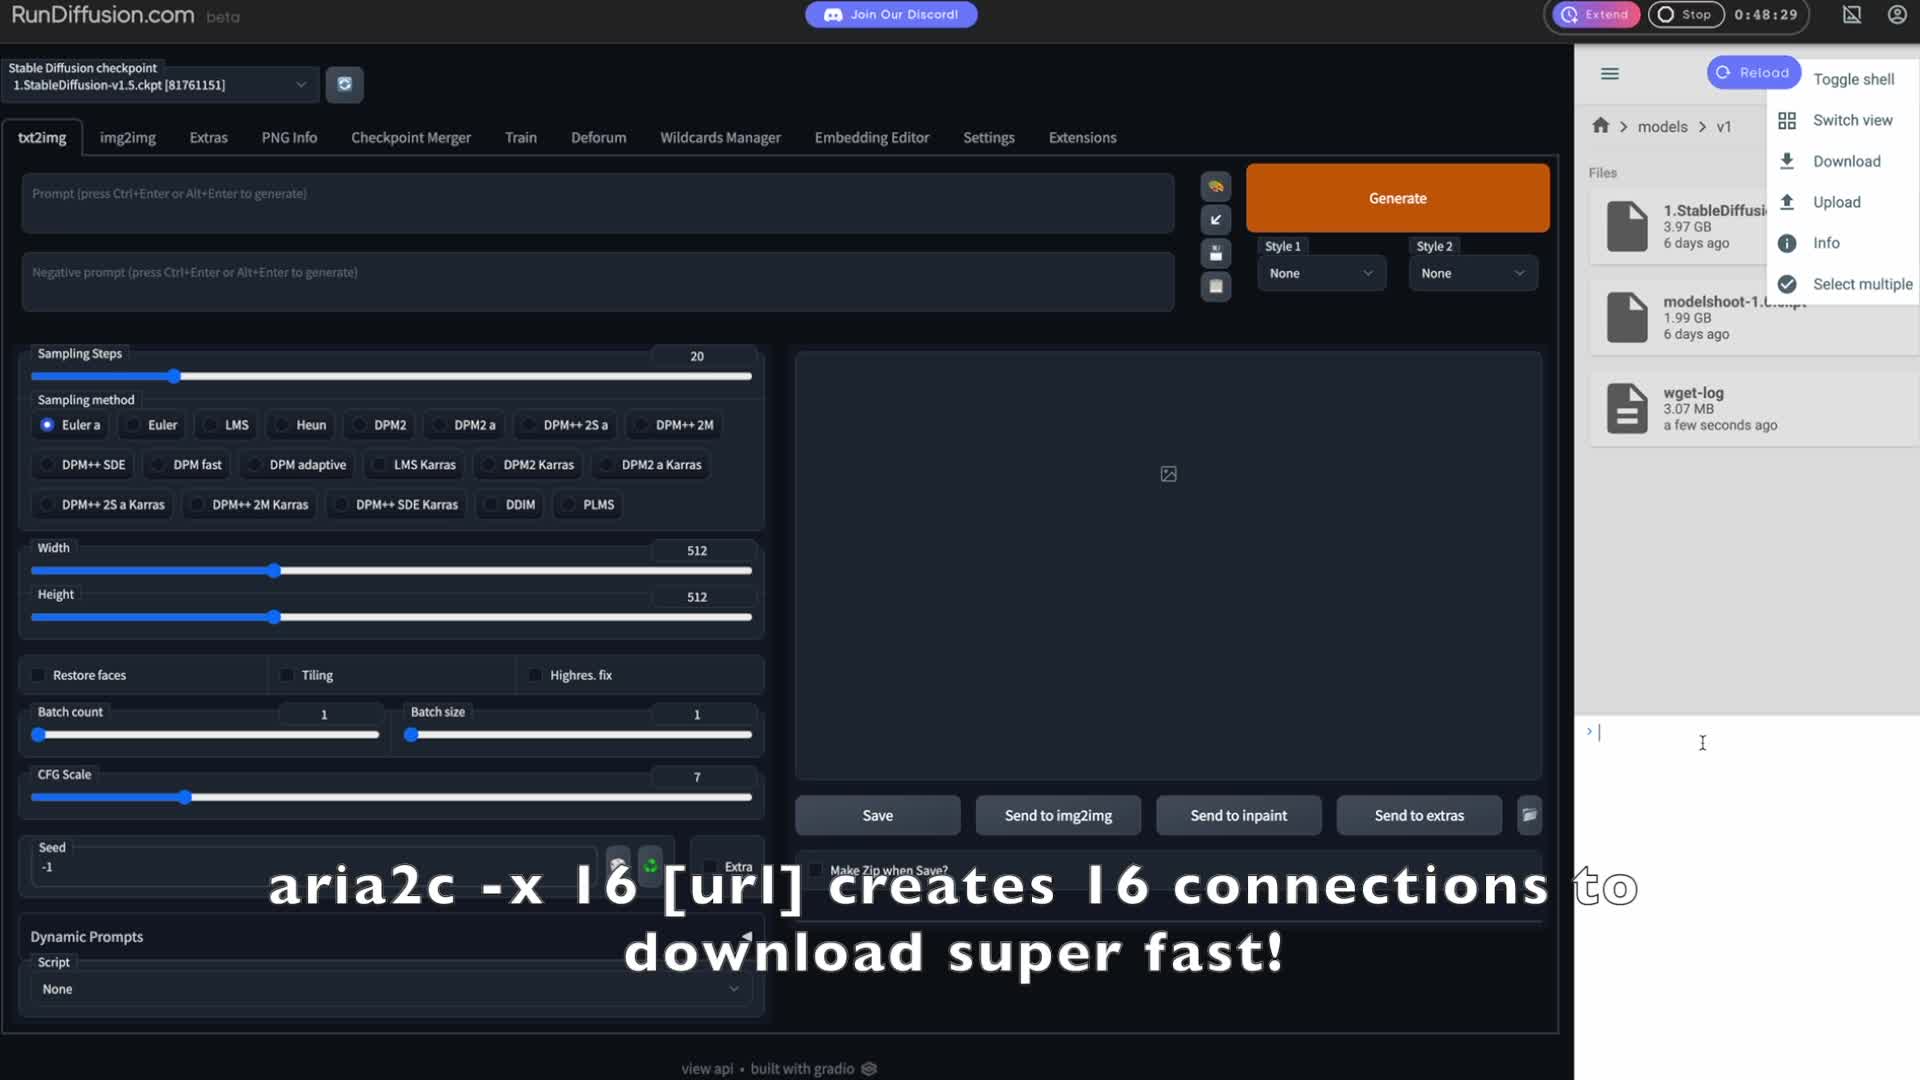Click the 1.StableDiffusion file icon
Image resolution: width=1920 pixels, height=1080 pixels.
[1627, 226]
